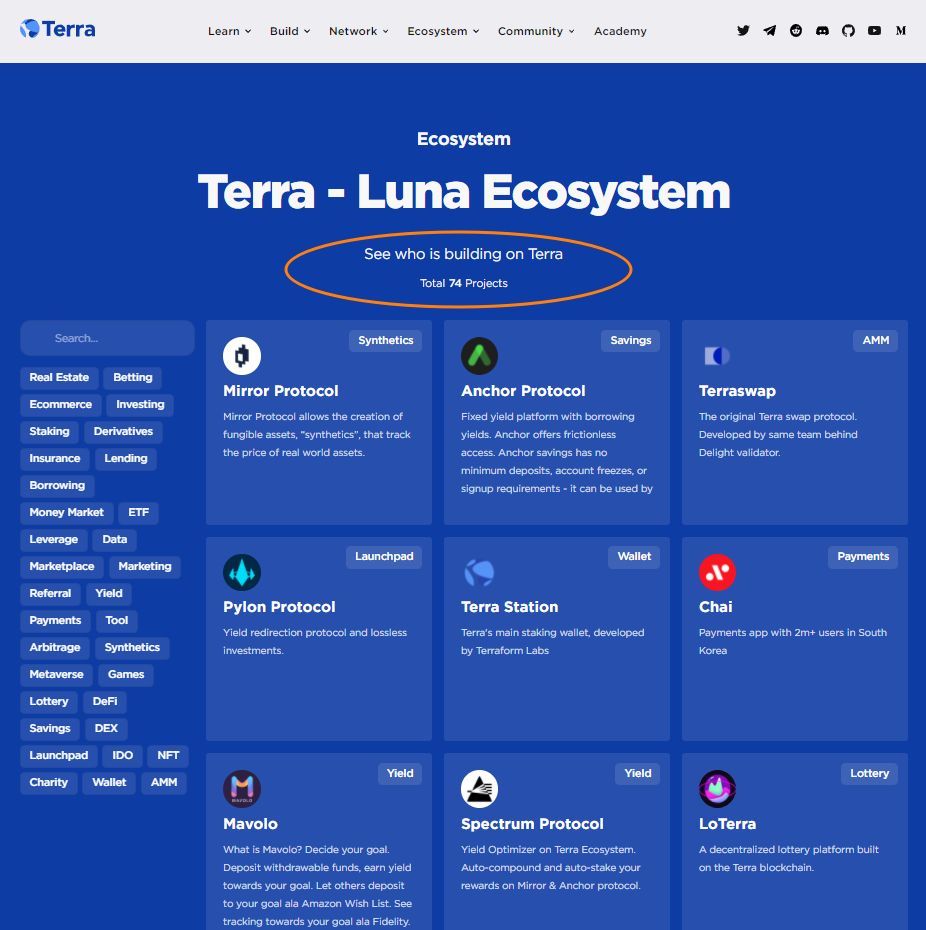
Task: Click the Terra logo in the header
Action: (x=58, y=29)
